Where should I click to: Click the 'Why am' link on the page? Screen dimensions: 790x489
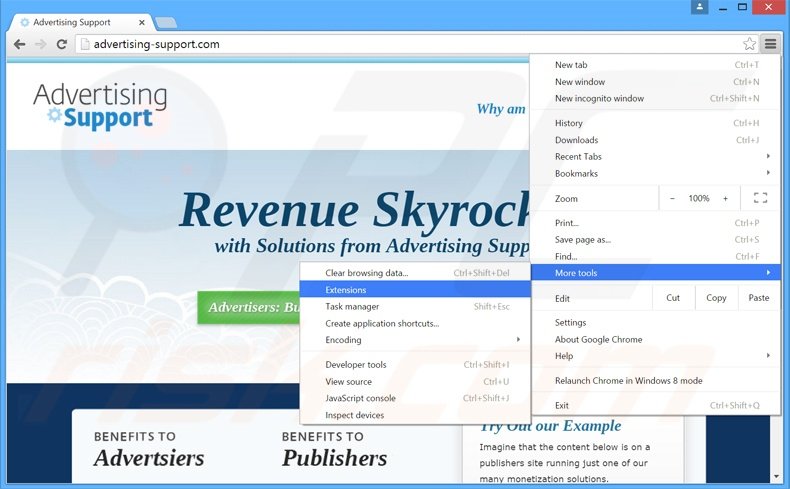(501, 109)
